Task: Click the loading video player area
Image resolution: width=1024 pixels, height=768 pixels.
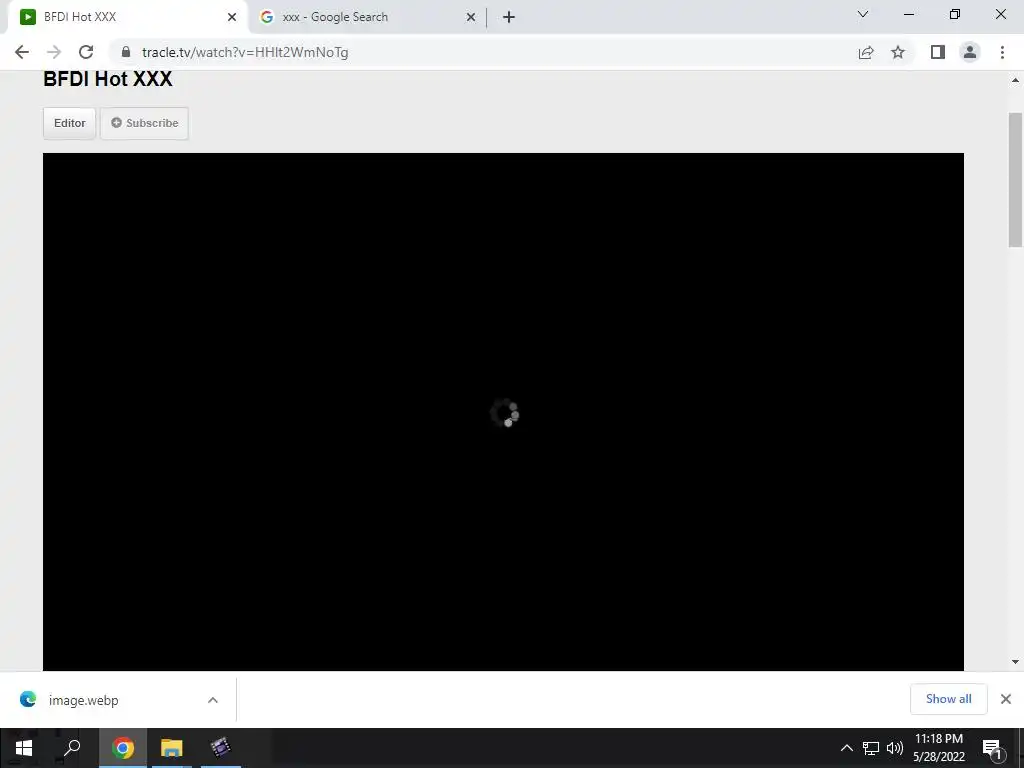Action: click(503, 412)
